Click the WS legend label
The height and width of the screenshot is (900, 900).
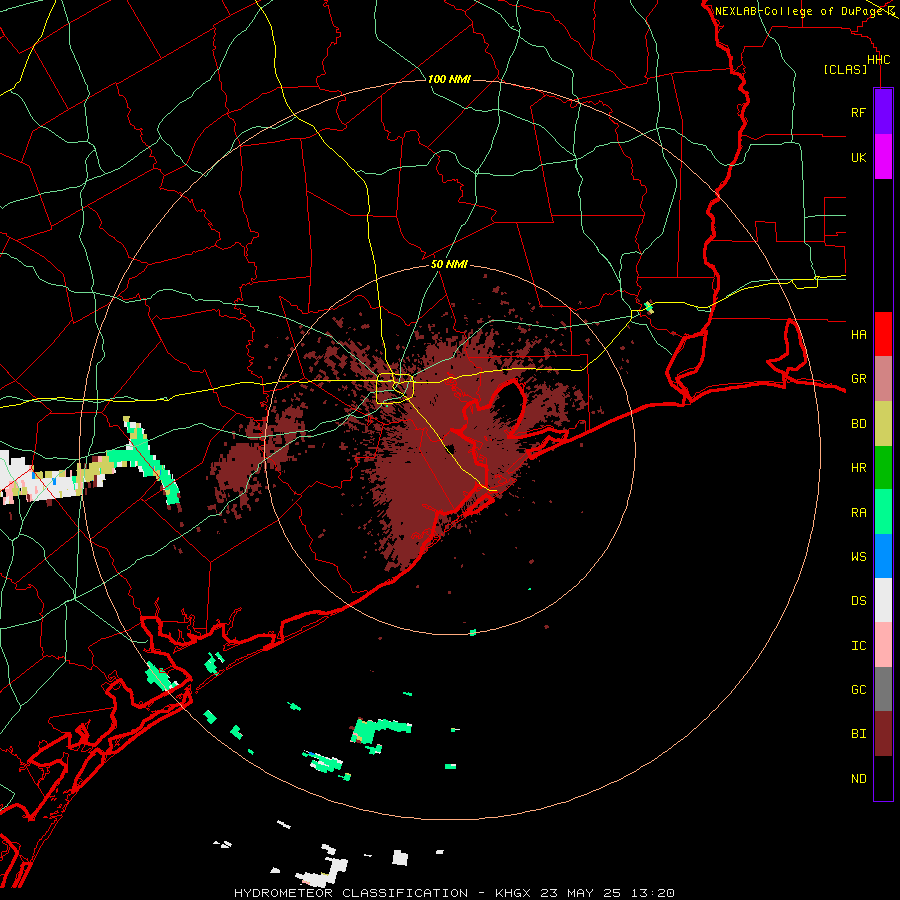pos(858,557)
